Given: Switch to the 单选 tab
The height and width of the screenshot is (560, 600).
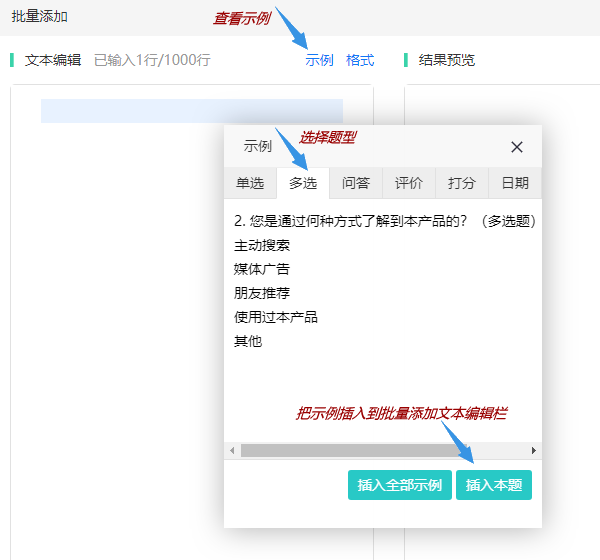Looking at the screenshot, I should coord(250,183).
